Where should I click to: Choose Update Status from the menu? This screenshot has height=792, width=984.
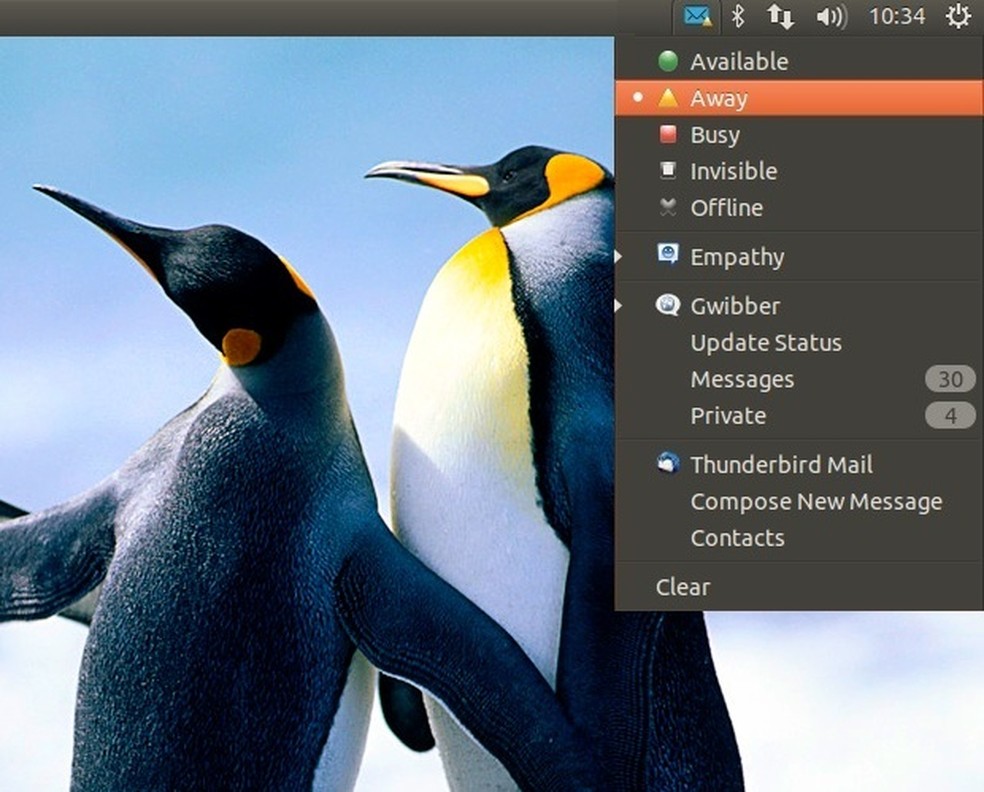click(x=766, y=342)
